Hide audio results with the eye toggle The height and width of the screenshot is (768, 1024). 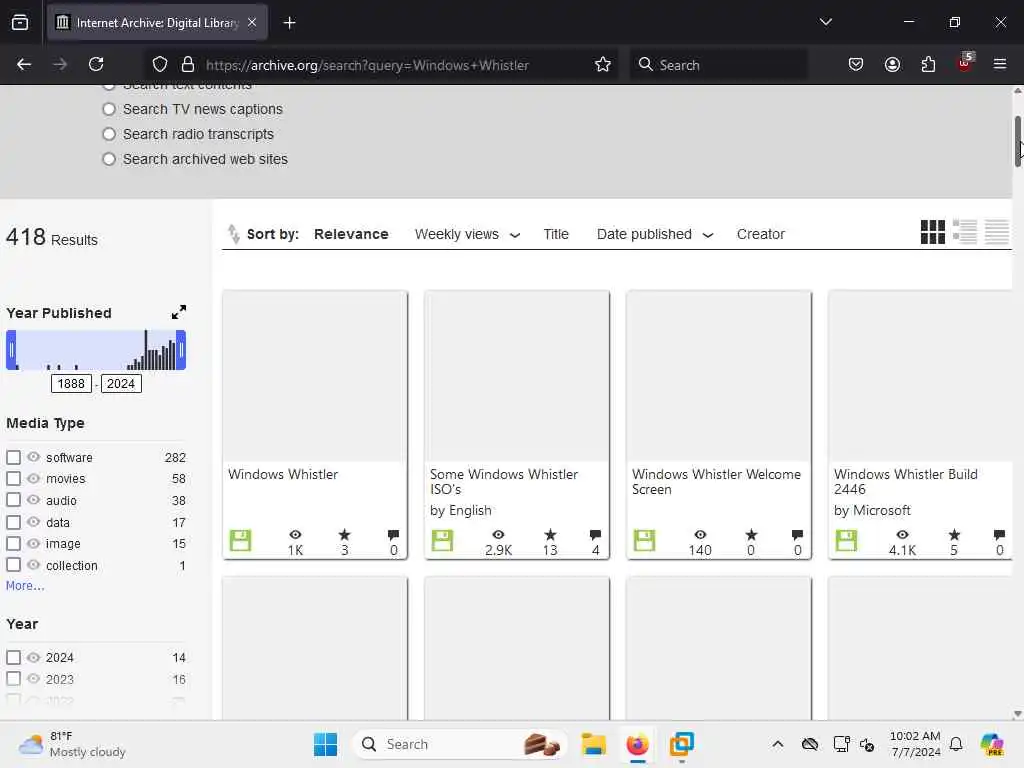(33, 500)
